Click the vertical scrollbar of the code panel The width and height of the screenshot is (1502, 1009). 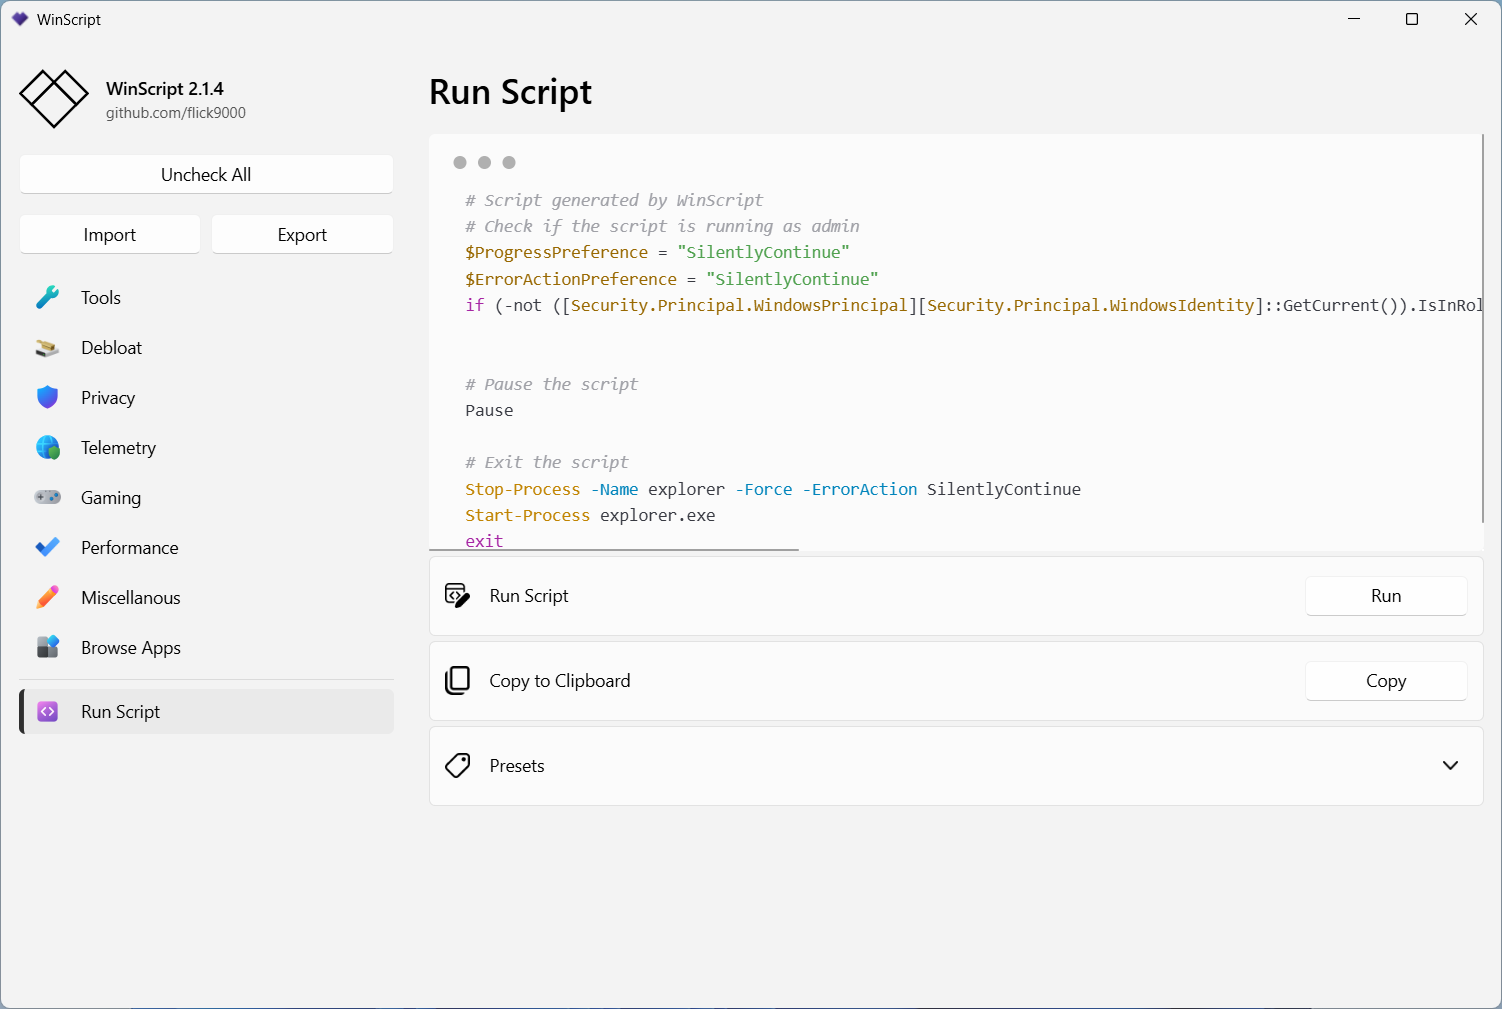click(1482, 330)
